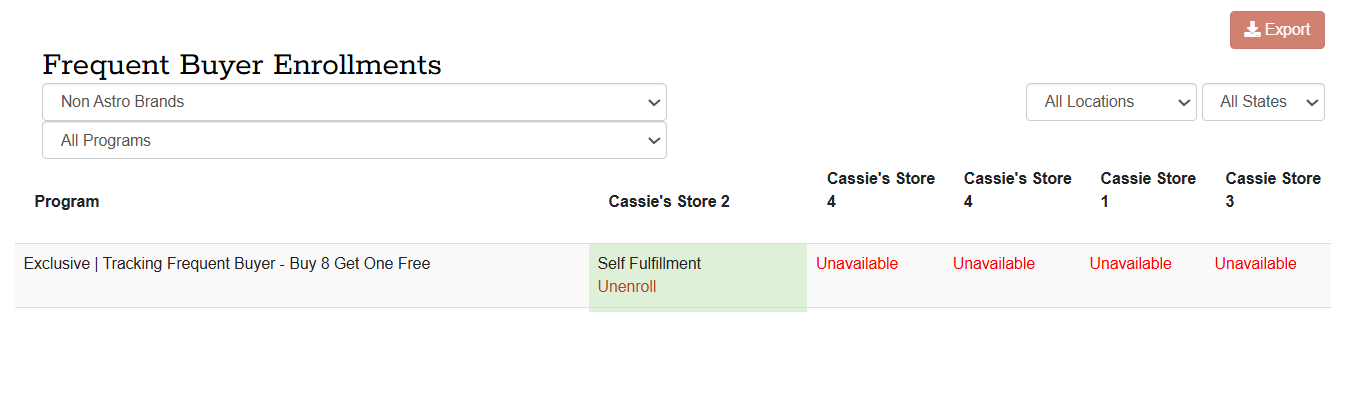This screenshot has width=1360, height=420.
Task: Select Unavailable status under Cassie Store 3
Action: pos(1255,264)
